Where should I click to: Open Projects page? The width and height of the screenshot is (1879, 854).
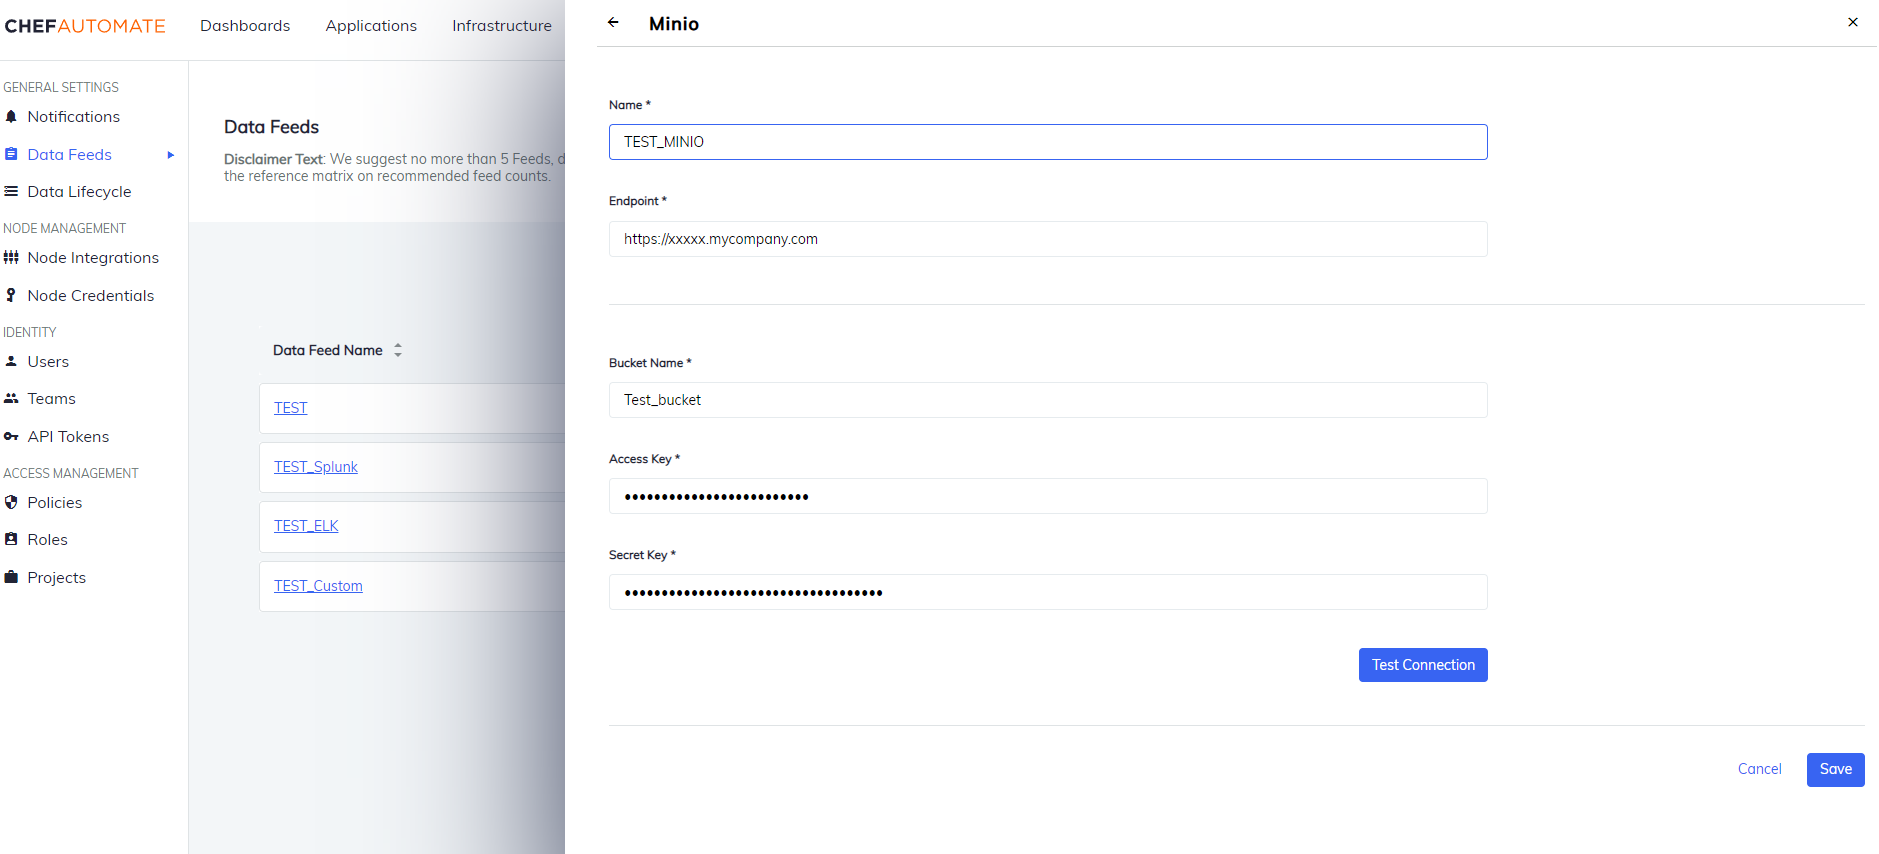pos(57,578)
